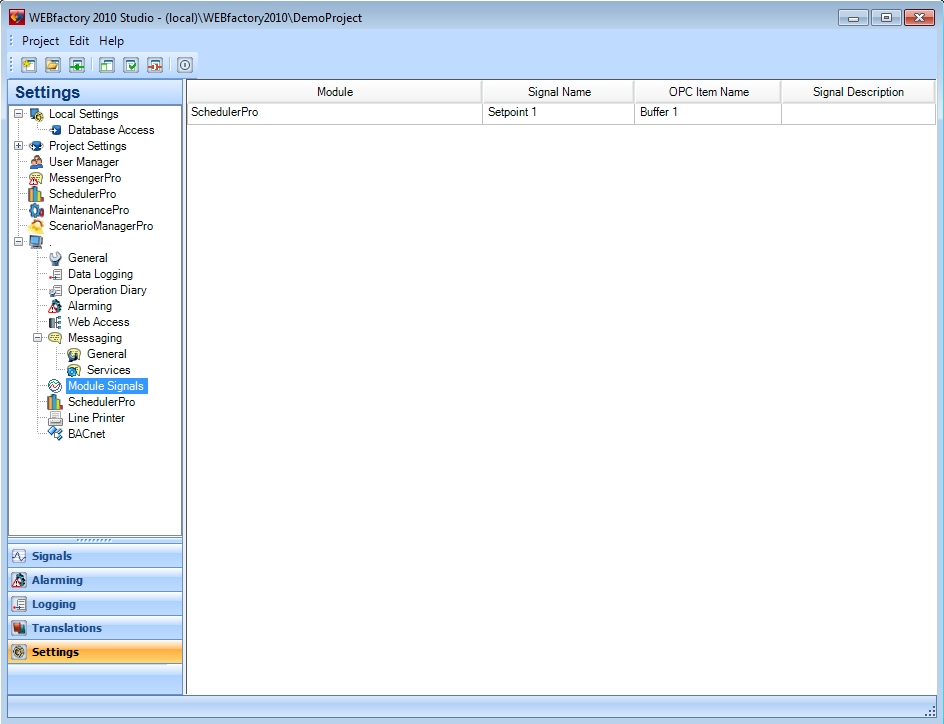Select ScenarioManagerPro in the tree
This screenshot has width=944, height=724.
100,226
